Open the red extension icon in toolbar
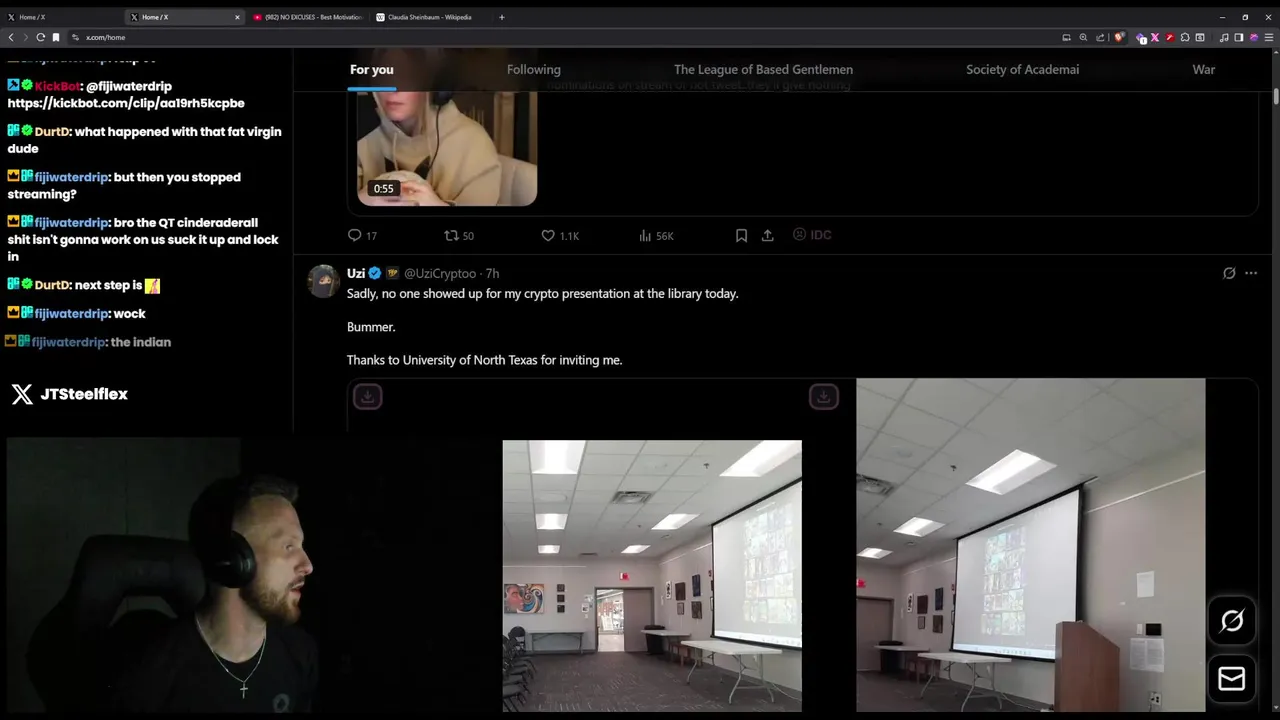The width and height of the screenshot is (1280, 720). tap(1170, 37)
